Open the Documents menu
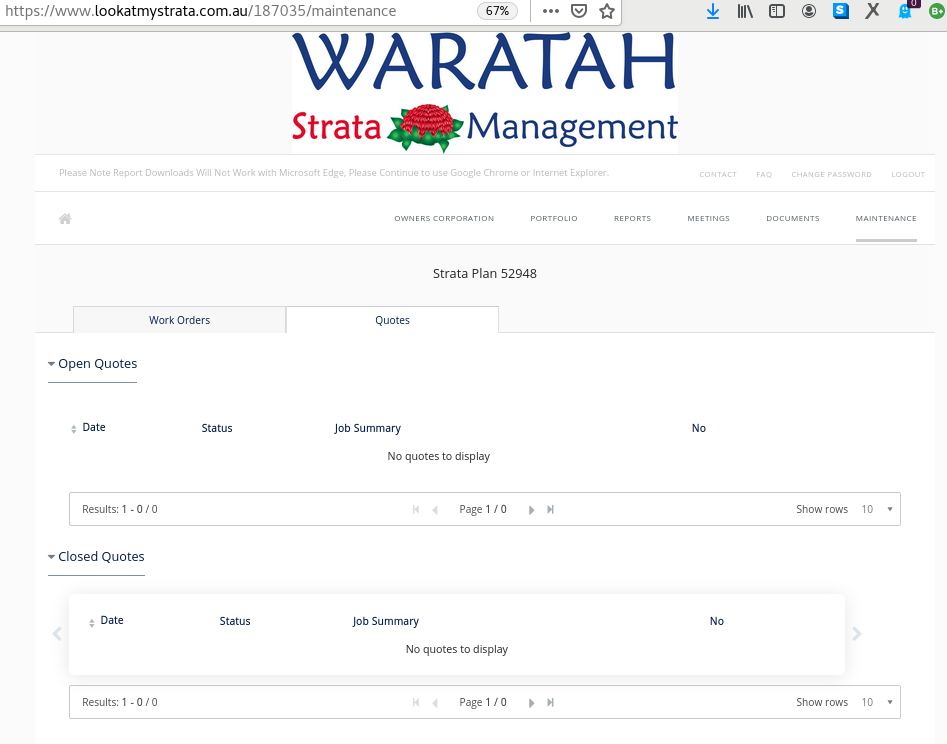The height and width of the screenshot is (744, 947). [792, 219]
